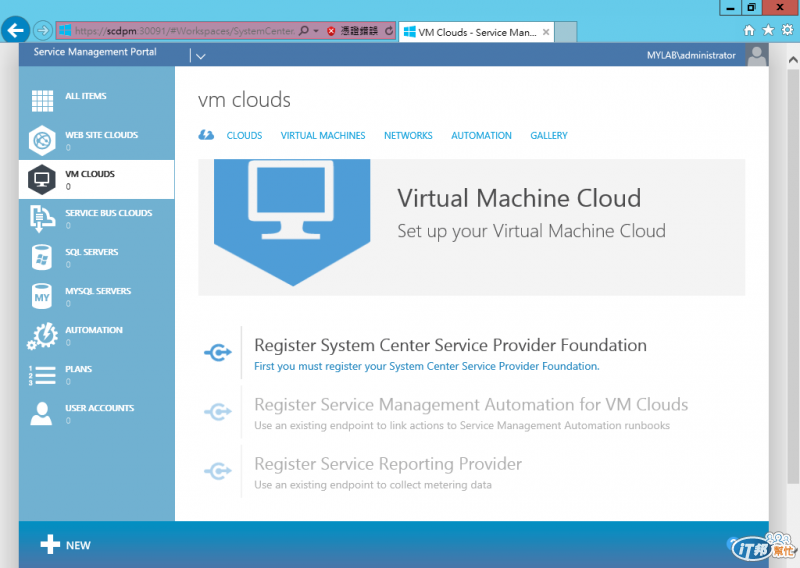Switch to the NETWORKS tab
This screenshot has width=800, height=568.
(x=408, y=135)
